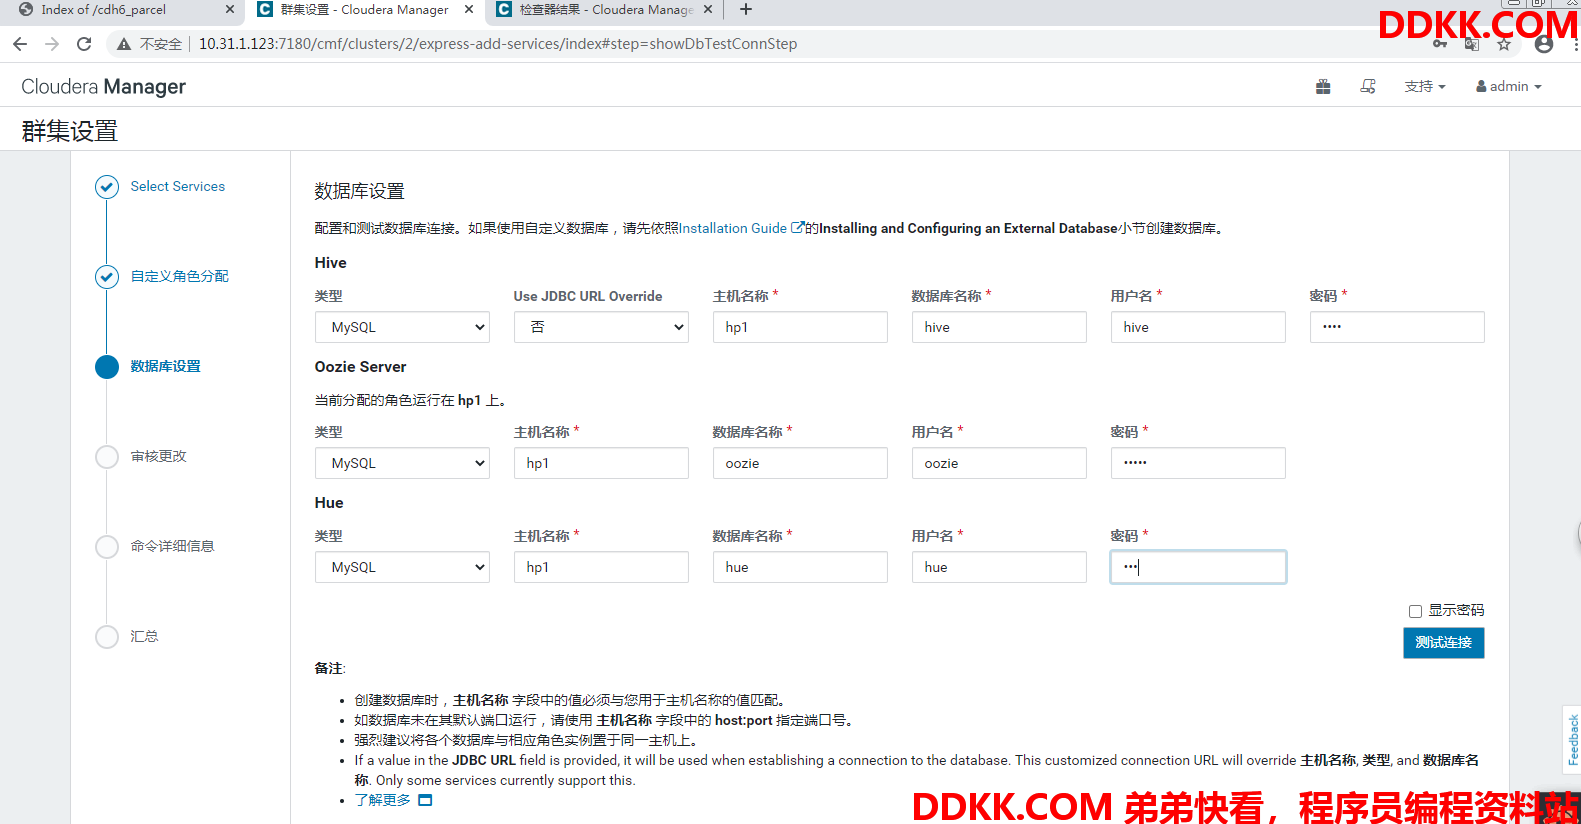Click the Hive 用户名 field

click(x=1198, y=327)
